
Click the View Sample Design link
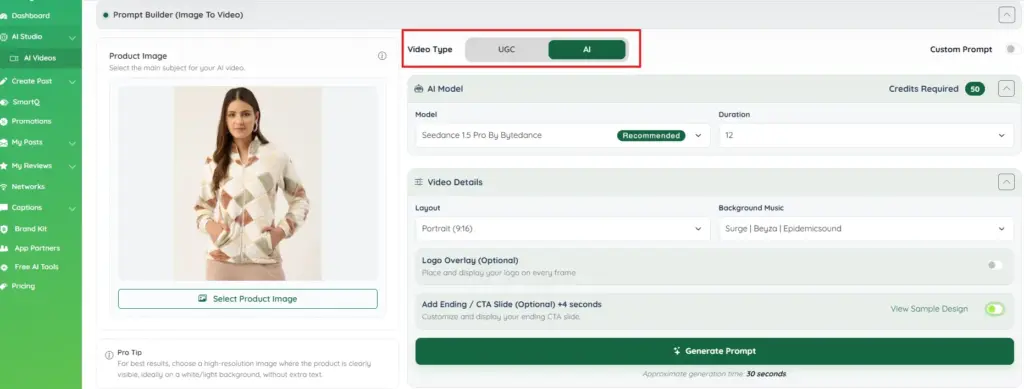(x=929, y=309)
